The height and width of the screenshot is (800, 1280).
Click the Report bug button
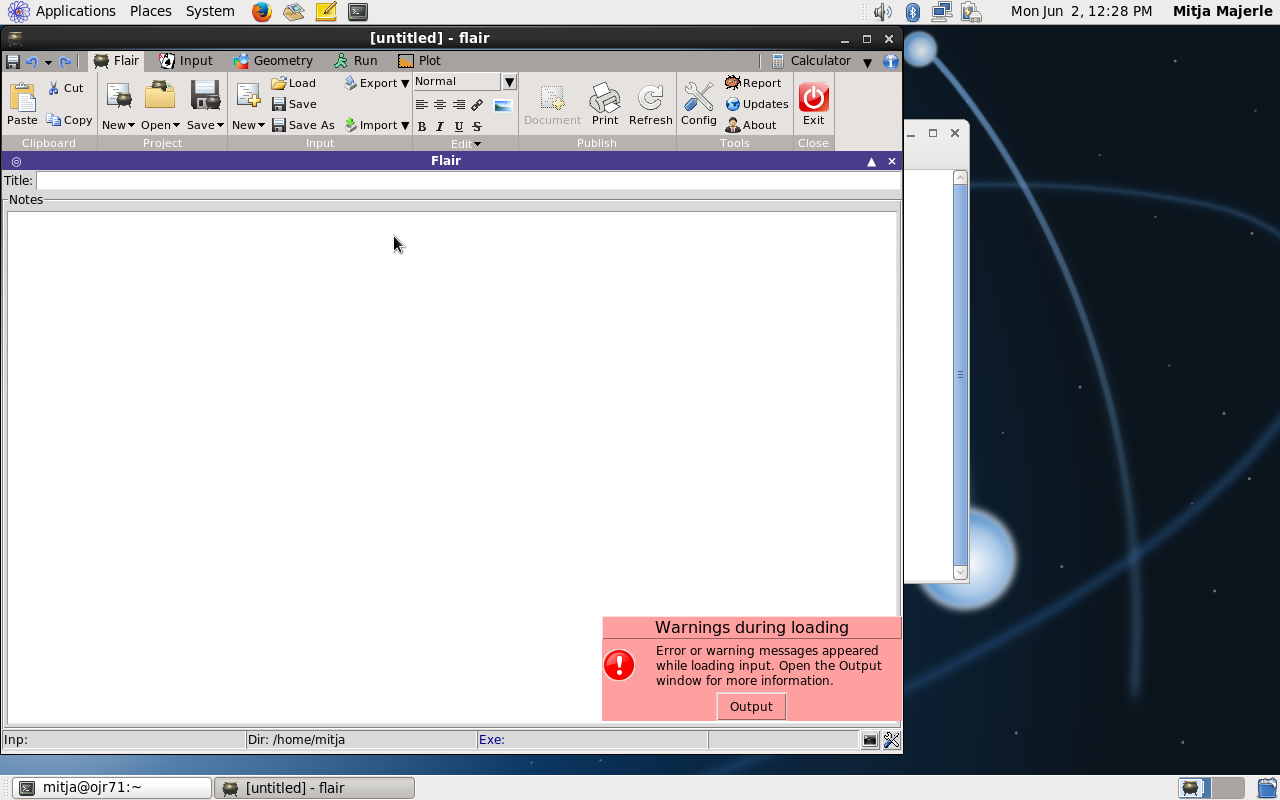[753, 83]
